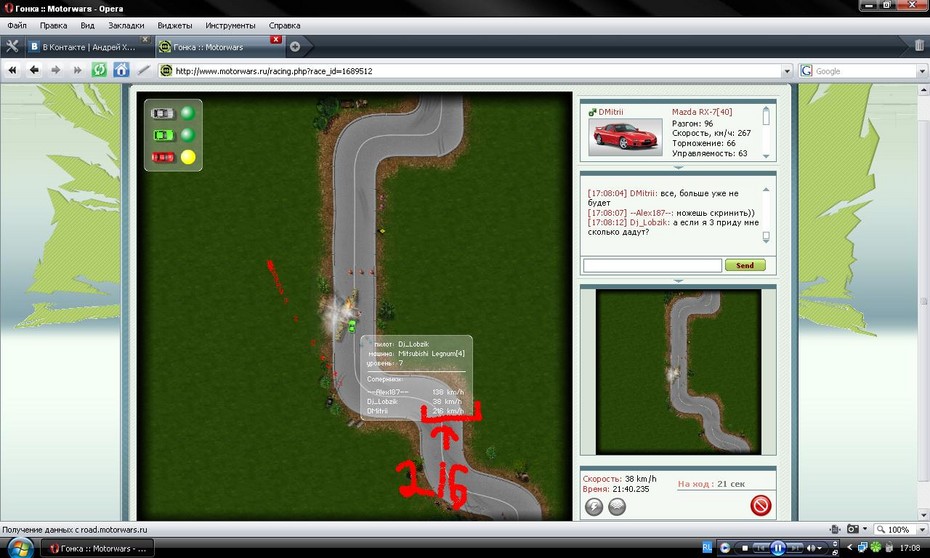Image resolution: width=930 pixels, height=558 pixels.
Task: Click the red car yellow status light
Action: [188, 157]
